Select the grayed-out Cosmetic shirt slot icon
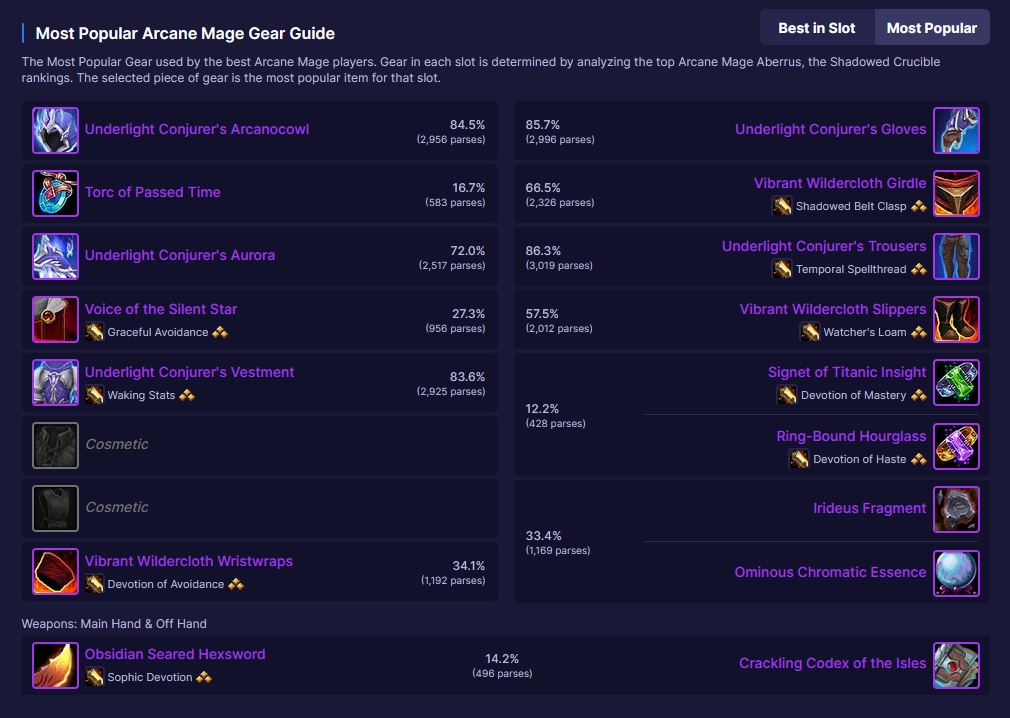The width and height of the screenshot is (1010, 718). [x=55, y=444]
